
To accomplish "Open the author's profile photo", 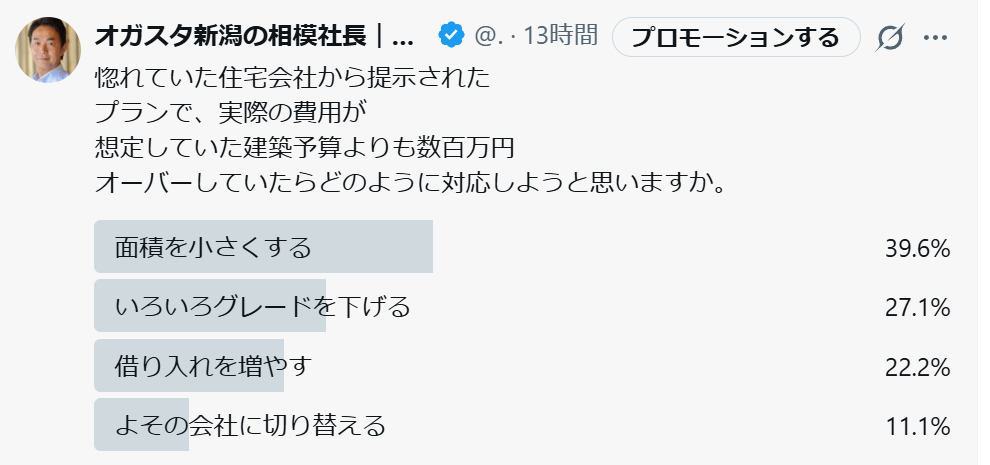I will click(48, 49).
